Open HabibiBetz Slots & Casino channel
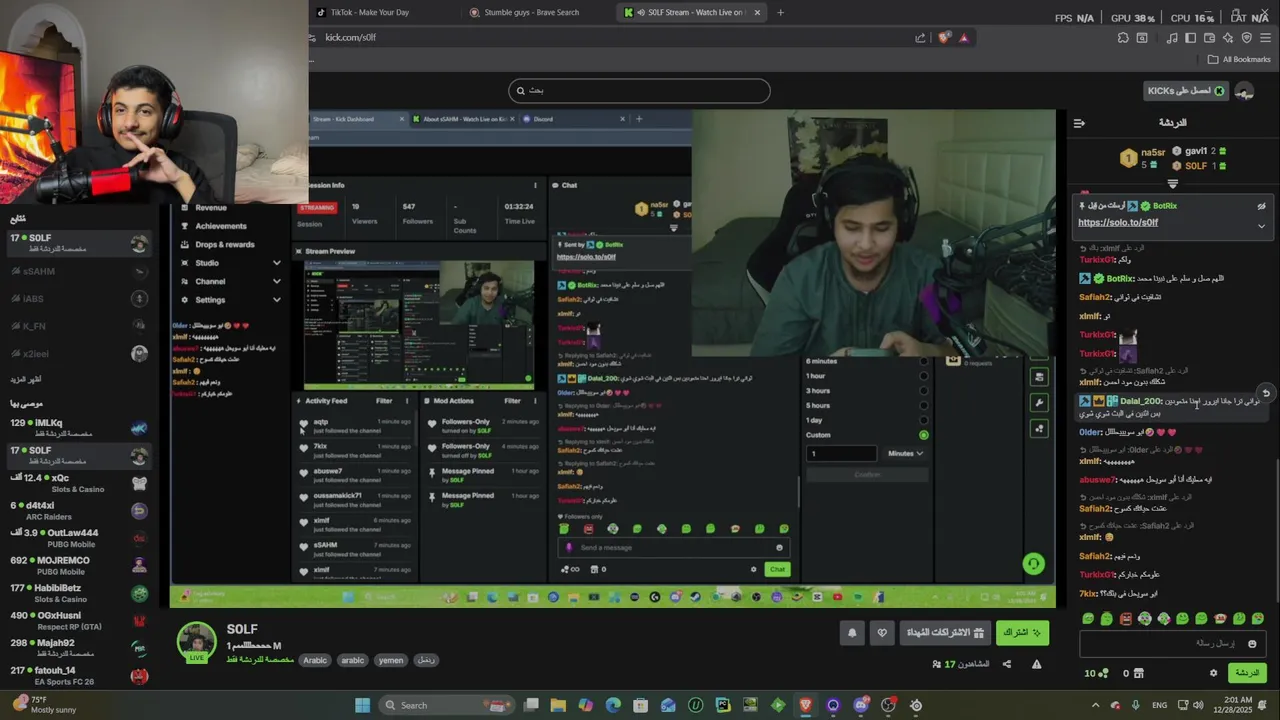This screenshot has height=720, width=1280. click(x=77, y=593)
